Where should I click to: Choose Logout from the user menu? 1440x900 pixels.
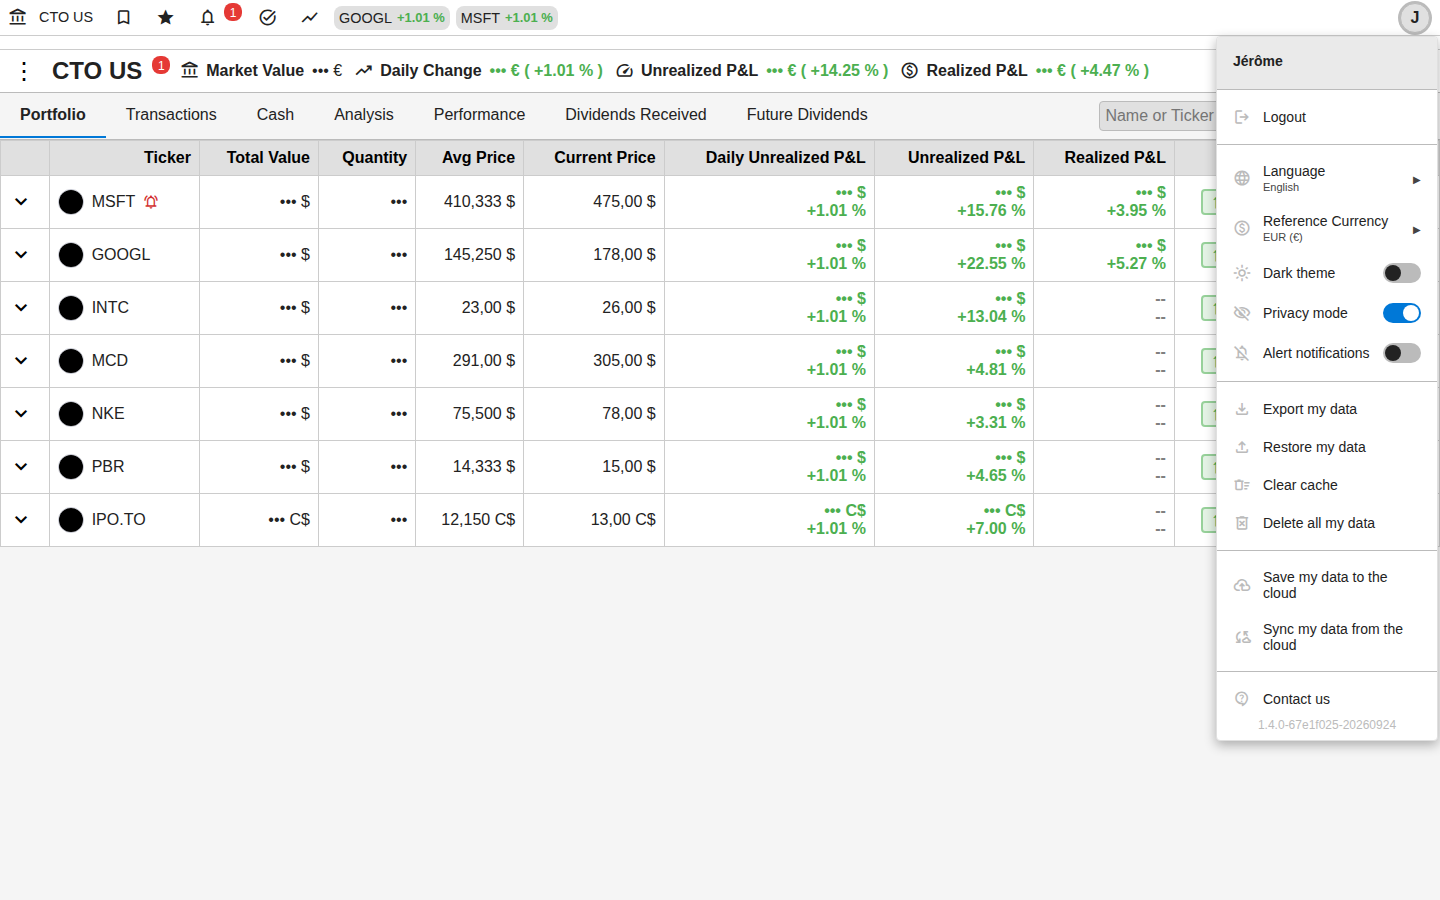(1327, 117)
